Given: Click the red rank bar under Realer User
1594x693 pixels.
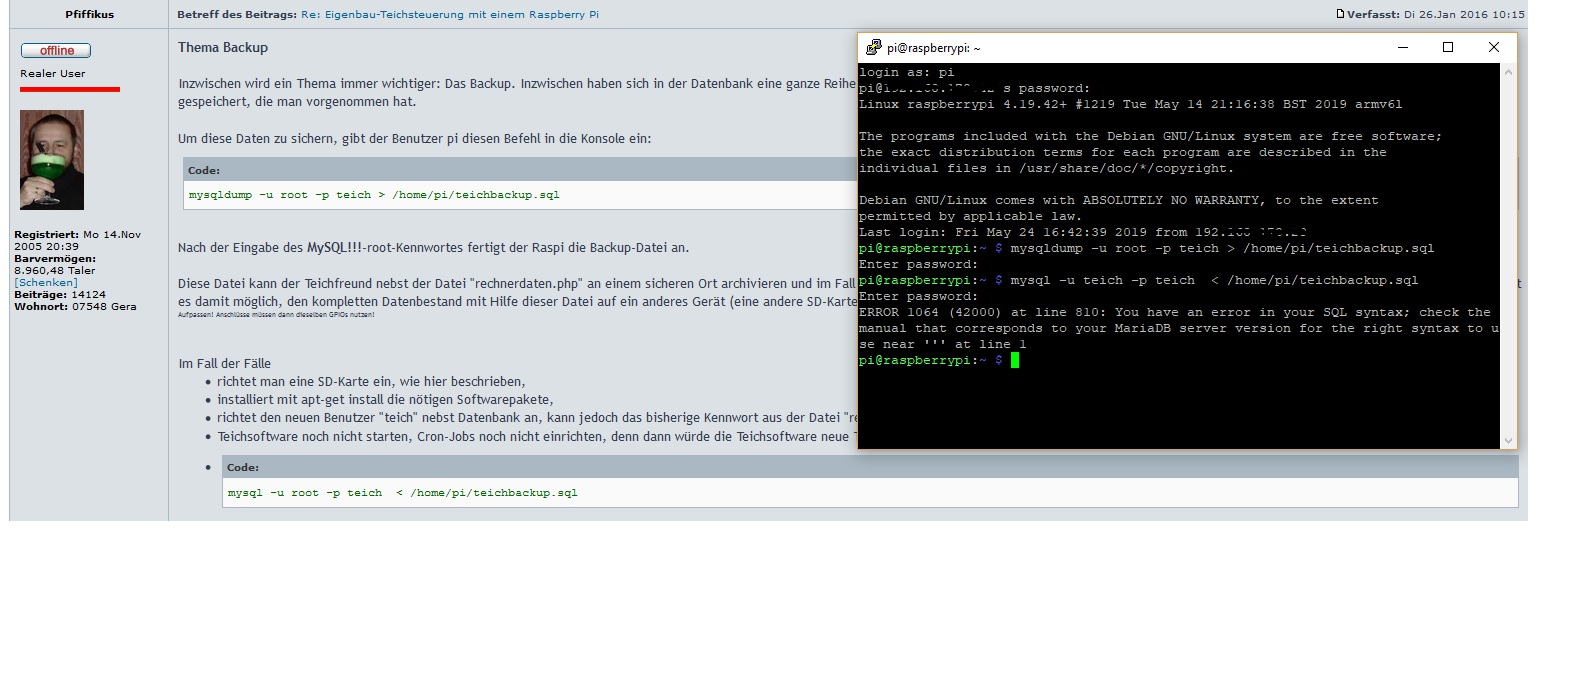Looking at the screenshot, I should 70,89.
